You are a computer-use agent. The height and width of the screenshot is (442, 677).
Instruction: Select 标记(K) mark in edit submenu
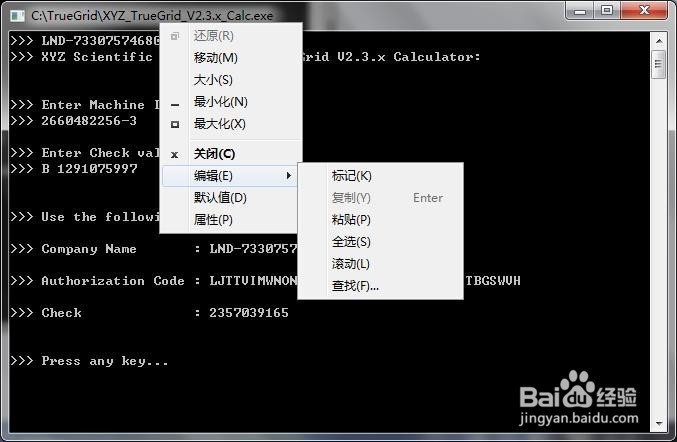[380, 176]
